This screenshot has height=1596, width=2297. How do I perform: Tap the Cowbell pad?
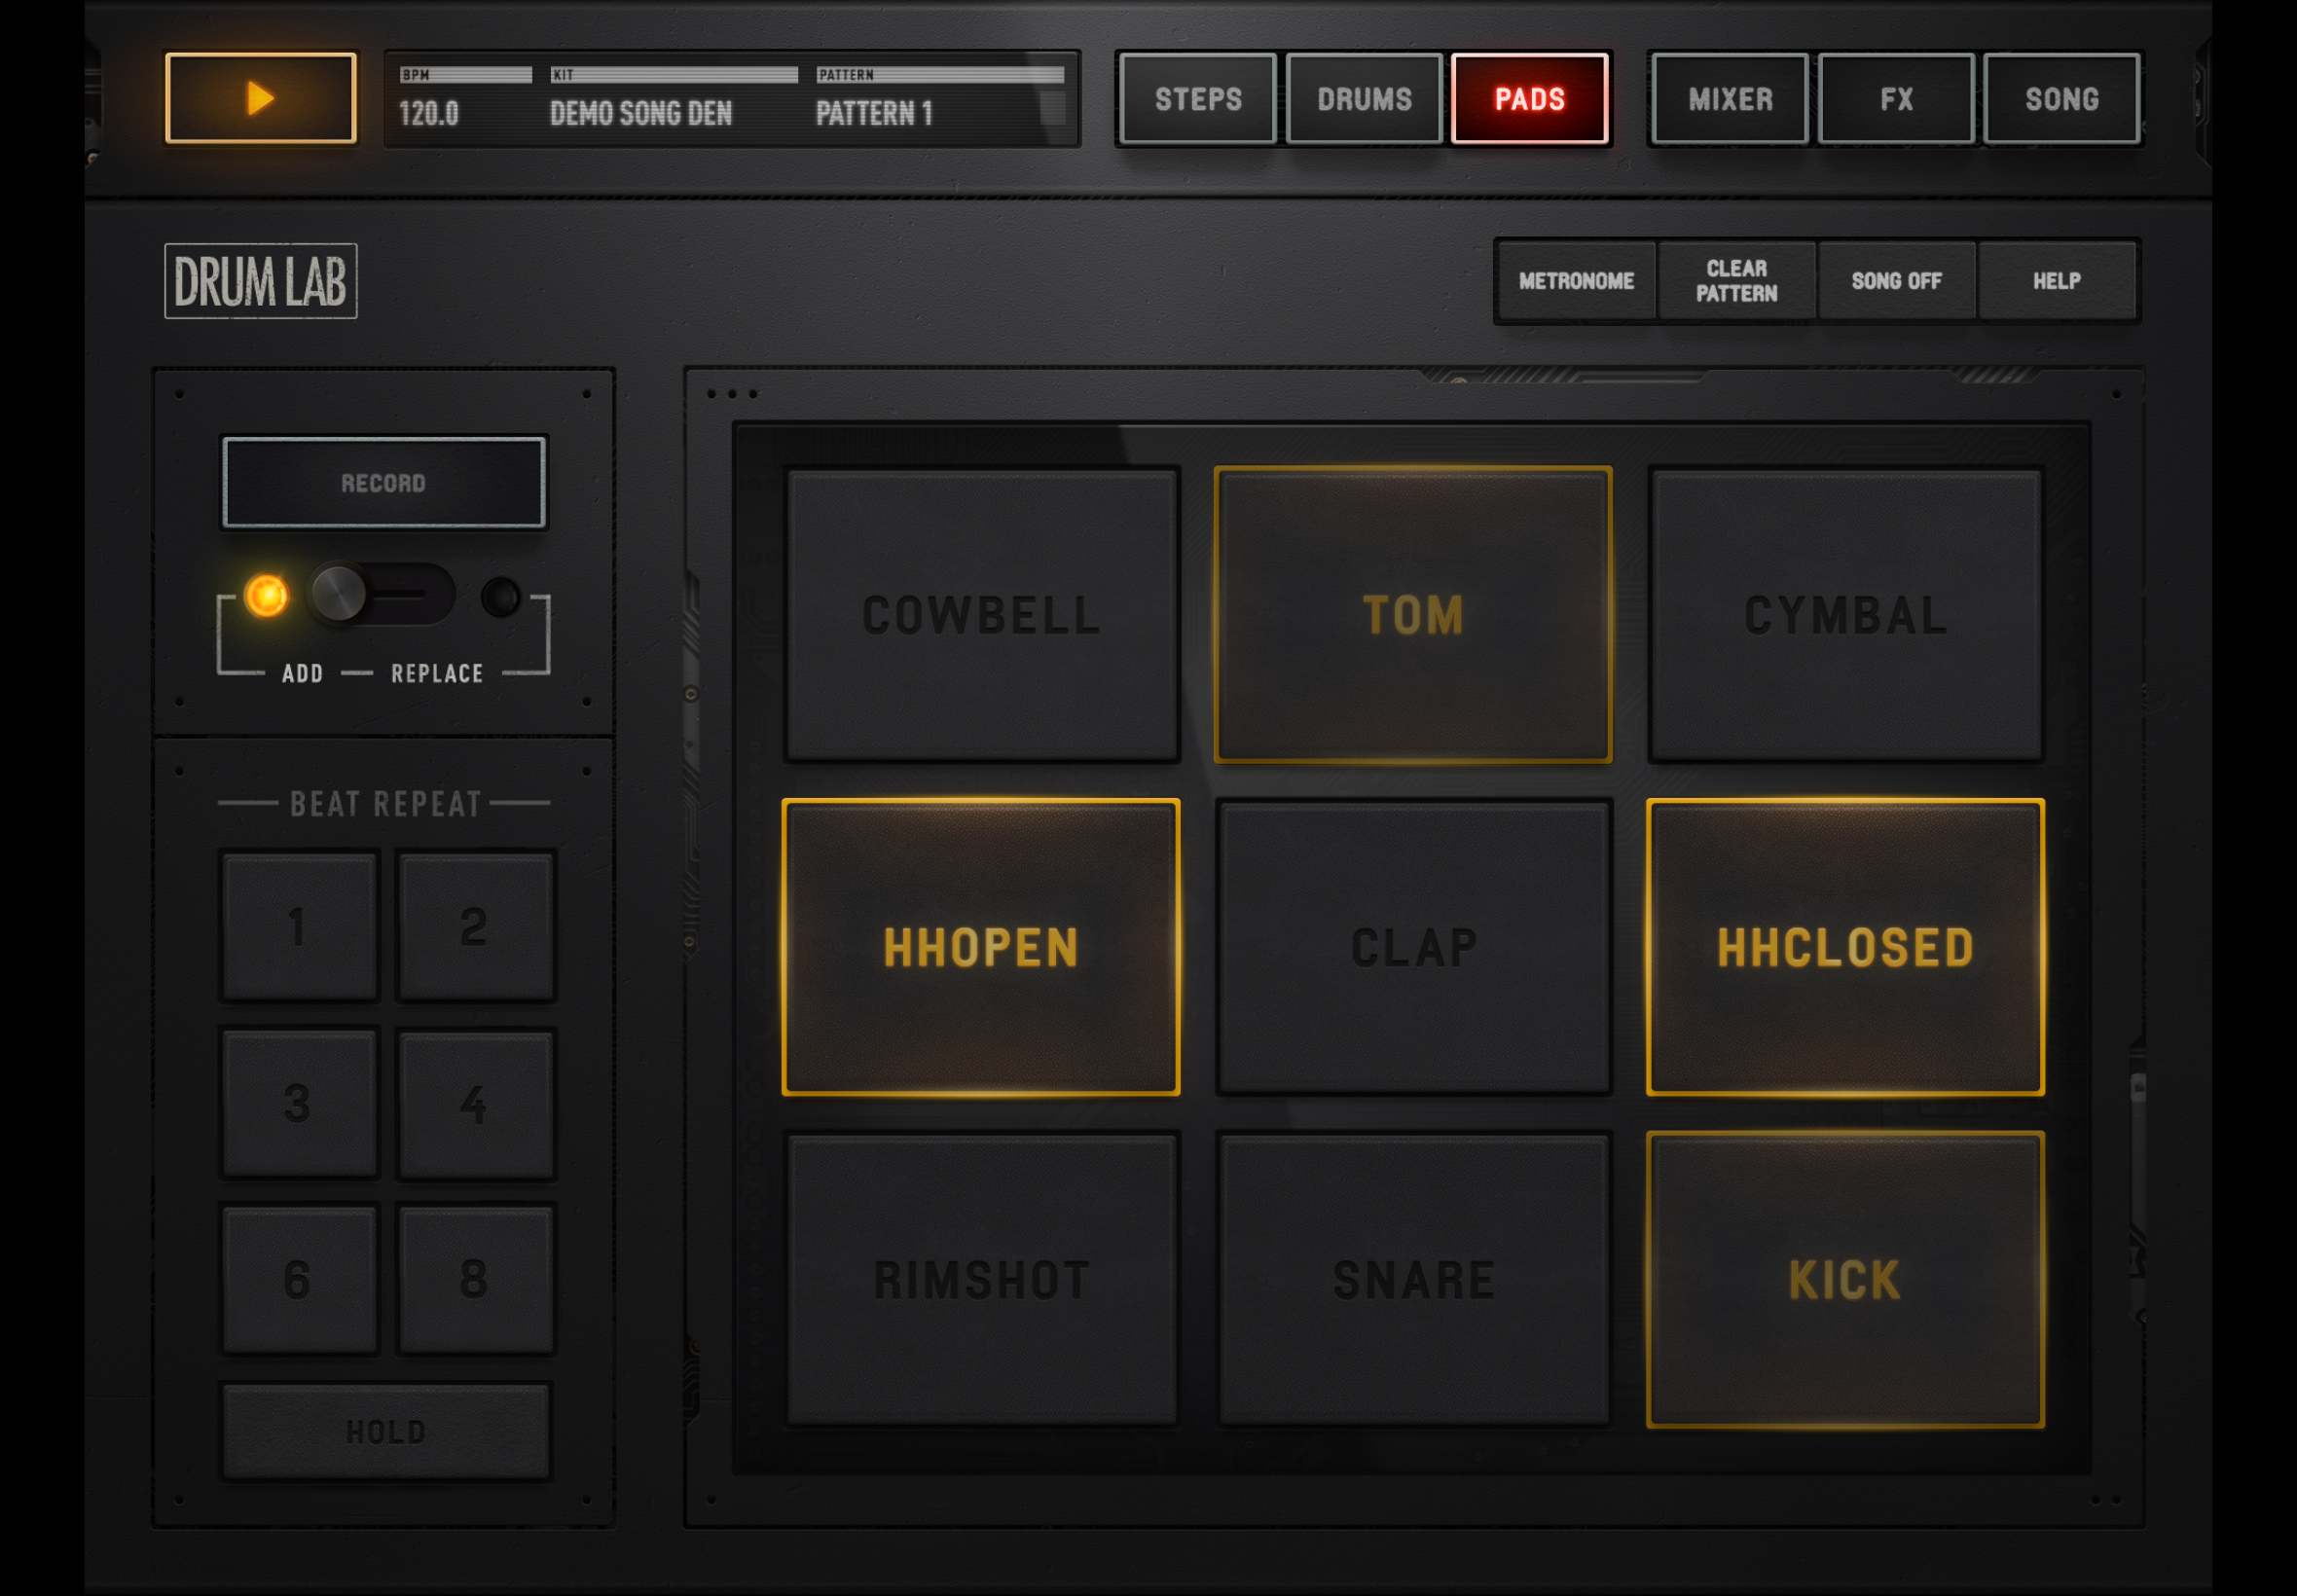(980, 614)
